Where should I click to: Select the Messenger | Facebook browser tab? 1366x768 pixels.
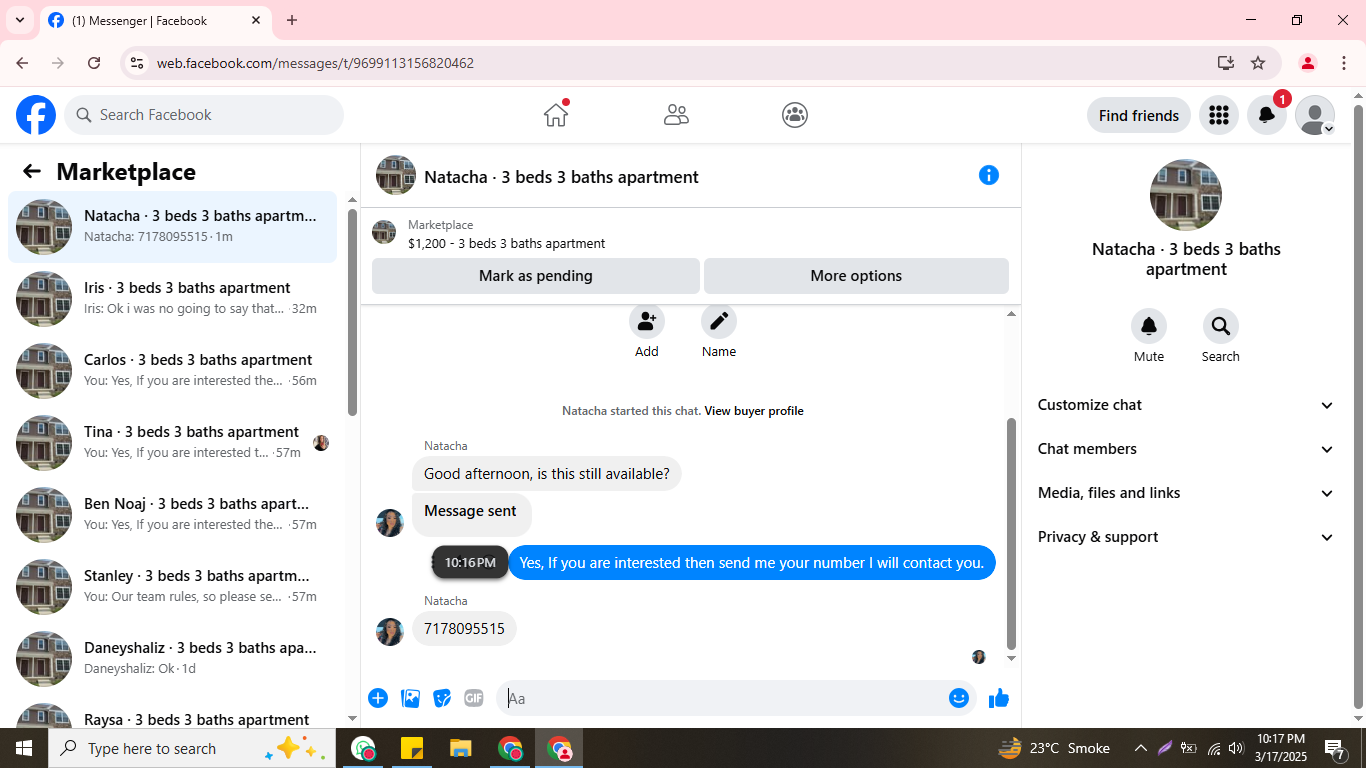point(155,20)
